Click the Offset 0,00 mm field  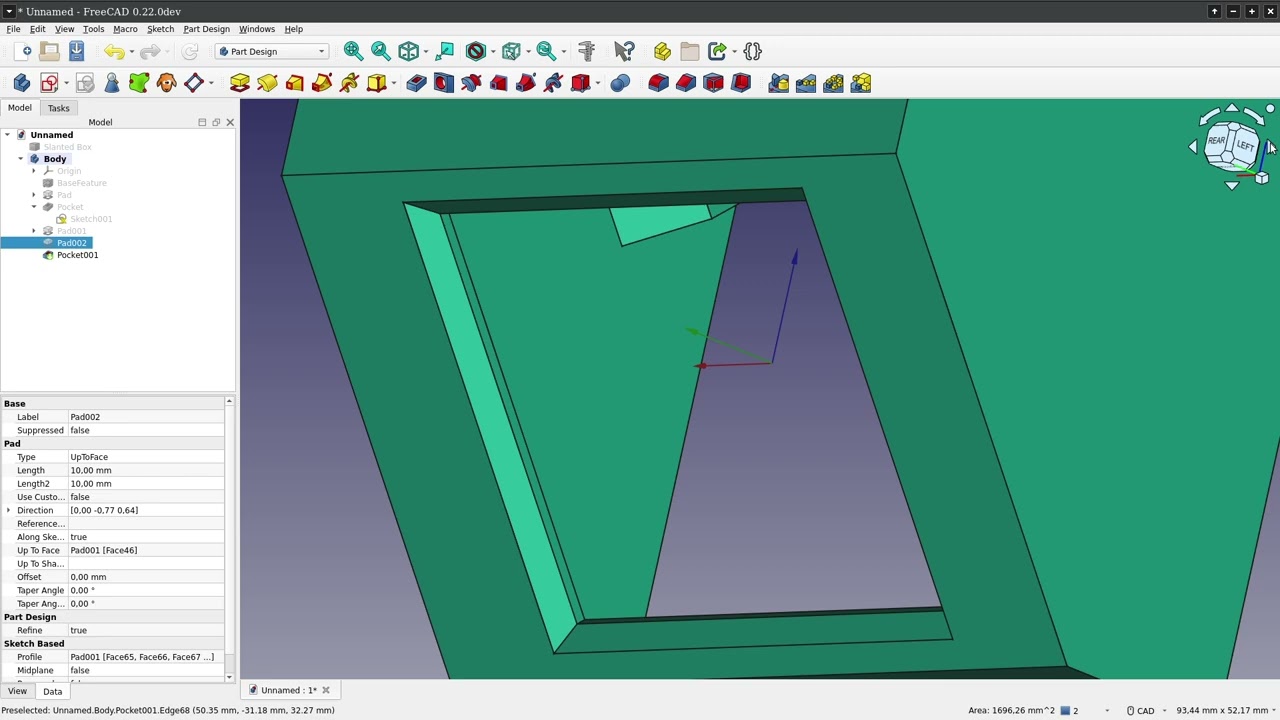(146, 577)
